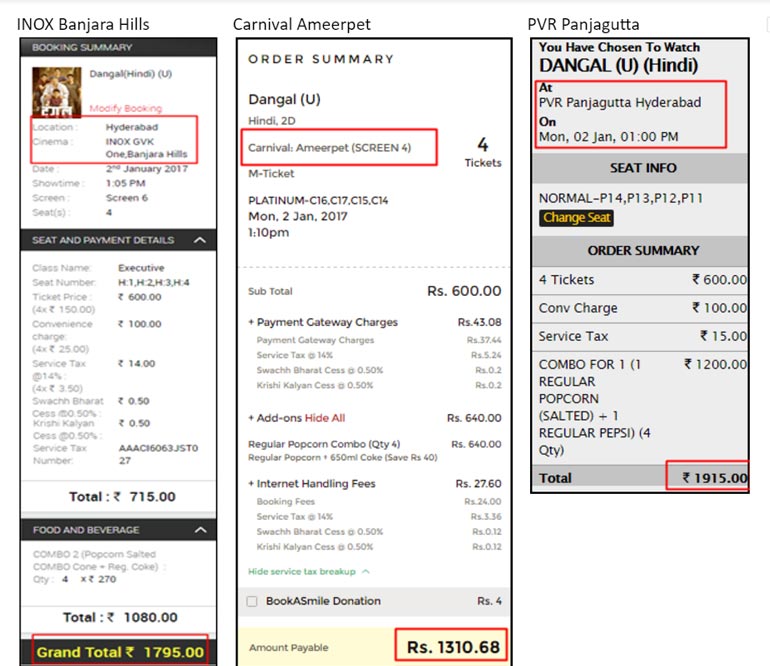Click INOX showtime value 1:05 PM
This screenshot has width=770, height=666.
[x=126, y=183]
